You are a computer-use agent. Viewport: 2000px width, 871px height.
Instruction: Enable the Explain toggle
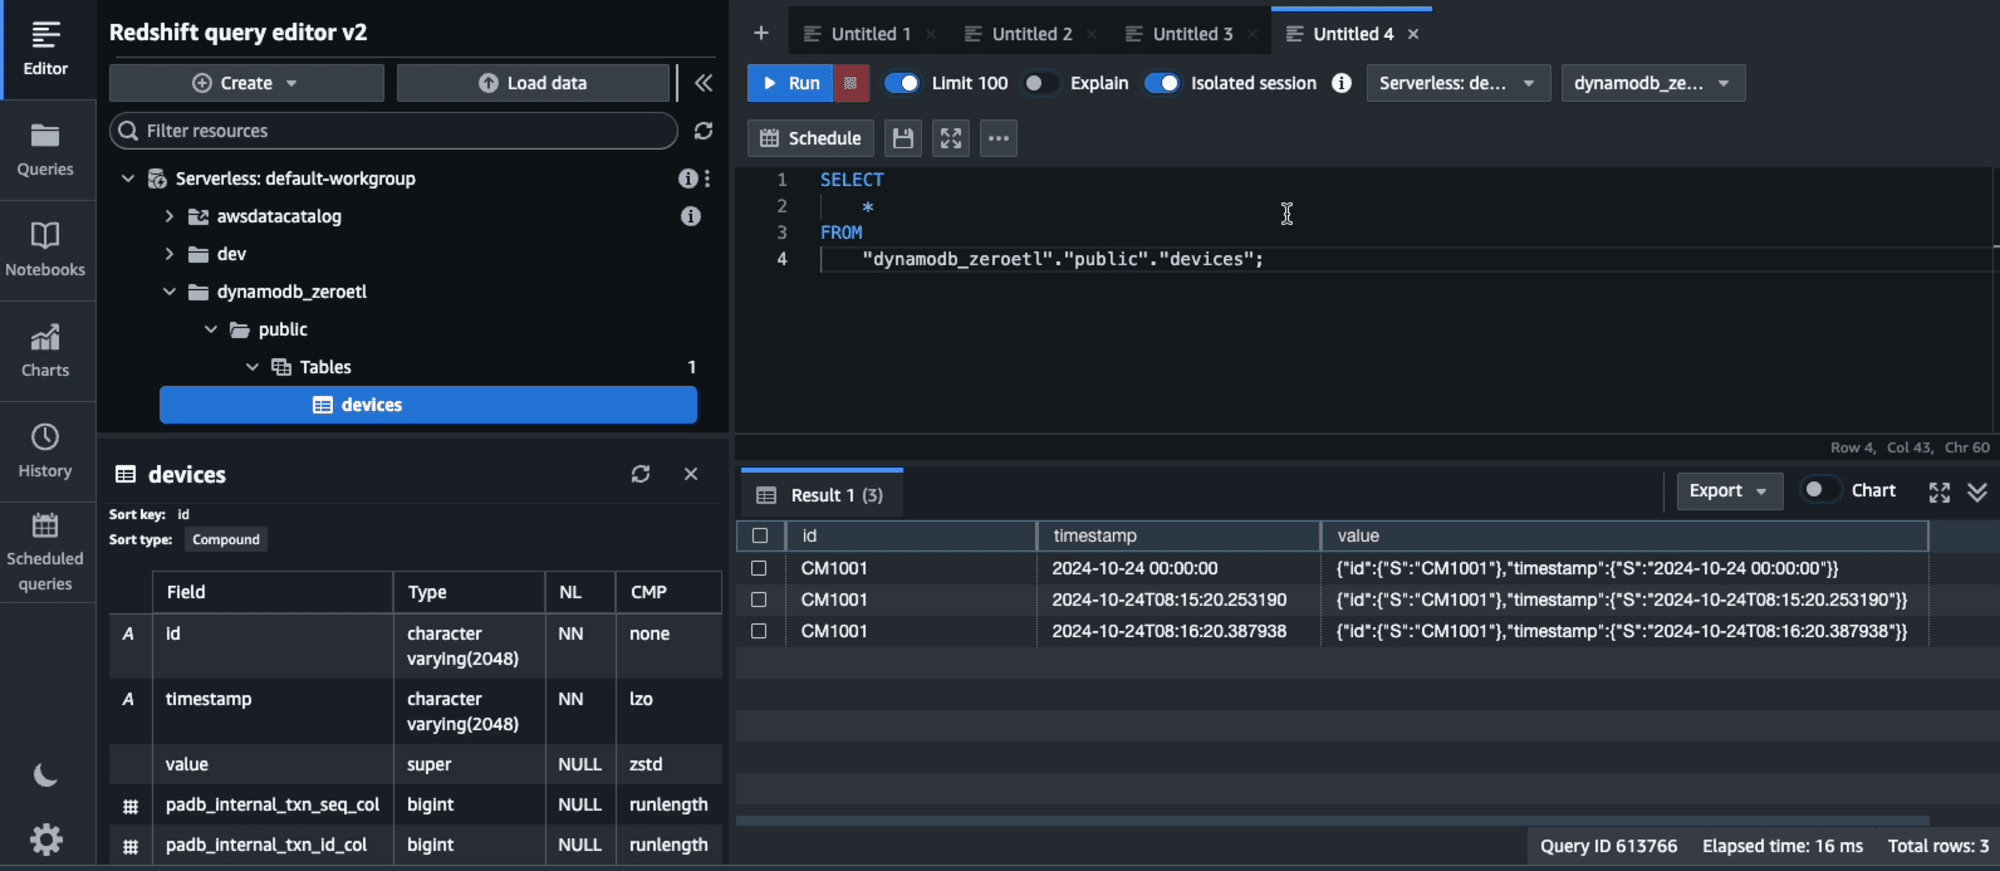click(x=1040, y=83)
